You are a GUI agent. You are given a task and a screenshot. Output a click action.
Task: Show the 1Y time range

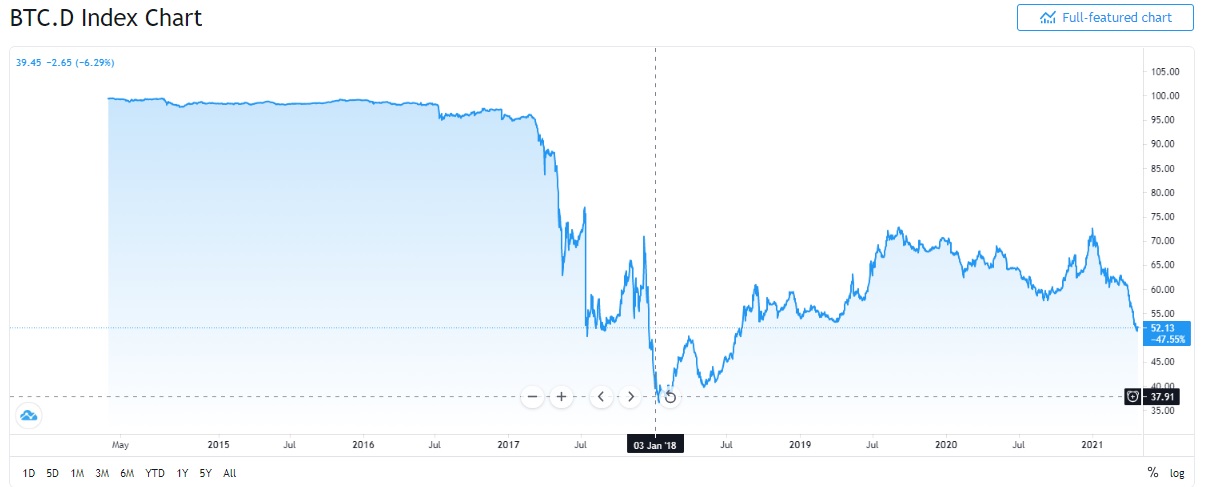coord(182,473)
